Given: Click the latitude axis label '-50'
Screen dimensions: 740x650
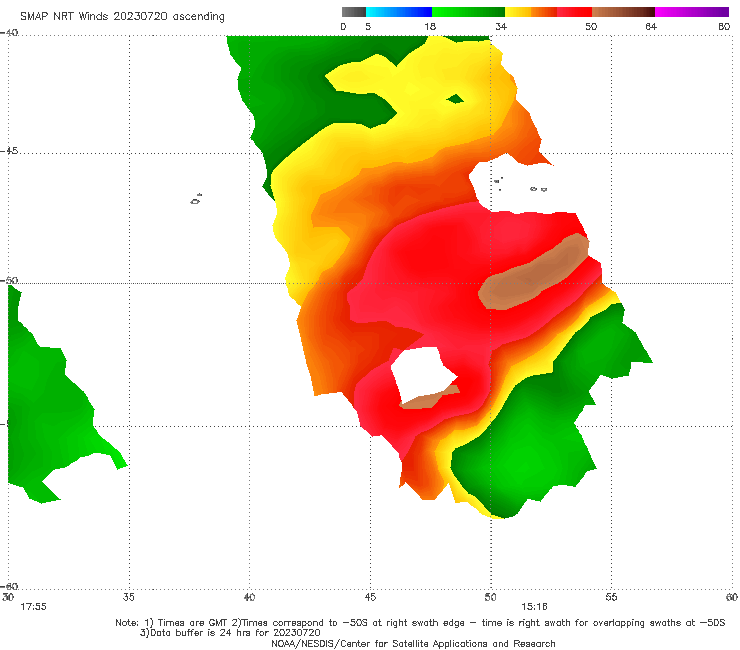Looking at the screenshot, I should tap(9, 281).
